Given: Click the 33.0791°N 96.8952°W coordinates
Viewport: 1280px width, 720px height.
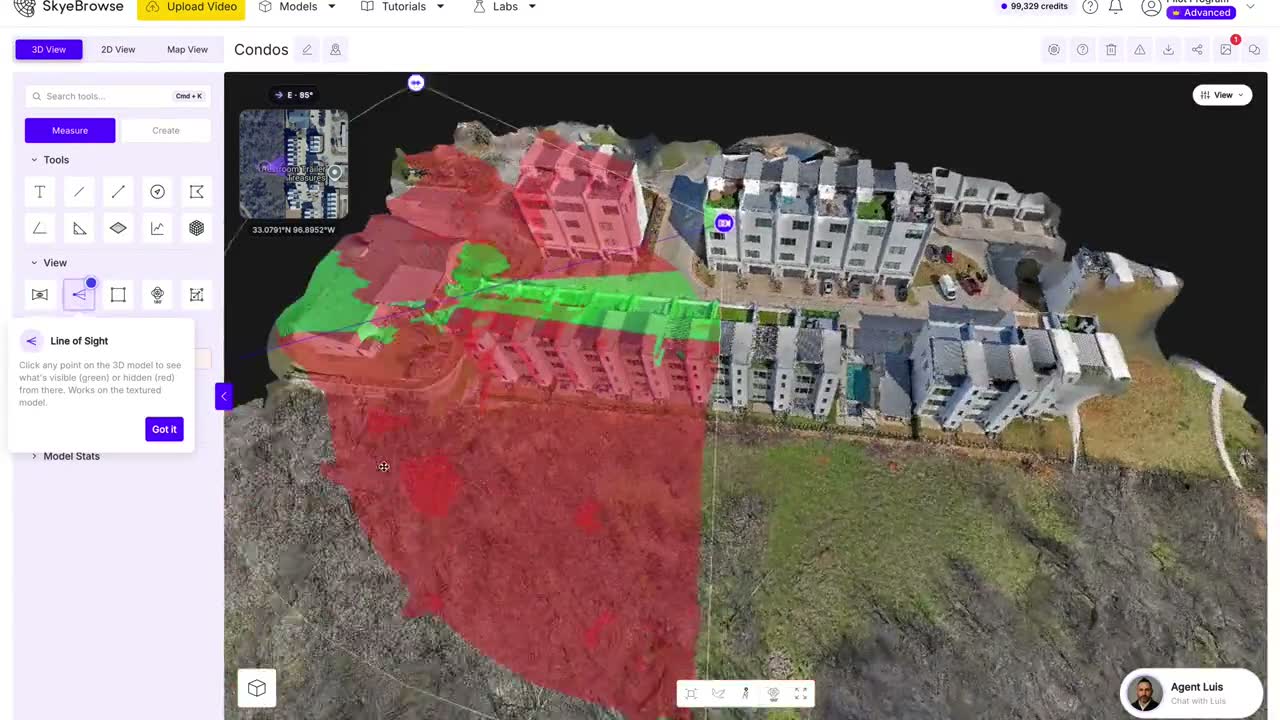Looking at the screenshot, I should pos(293,230).
